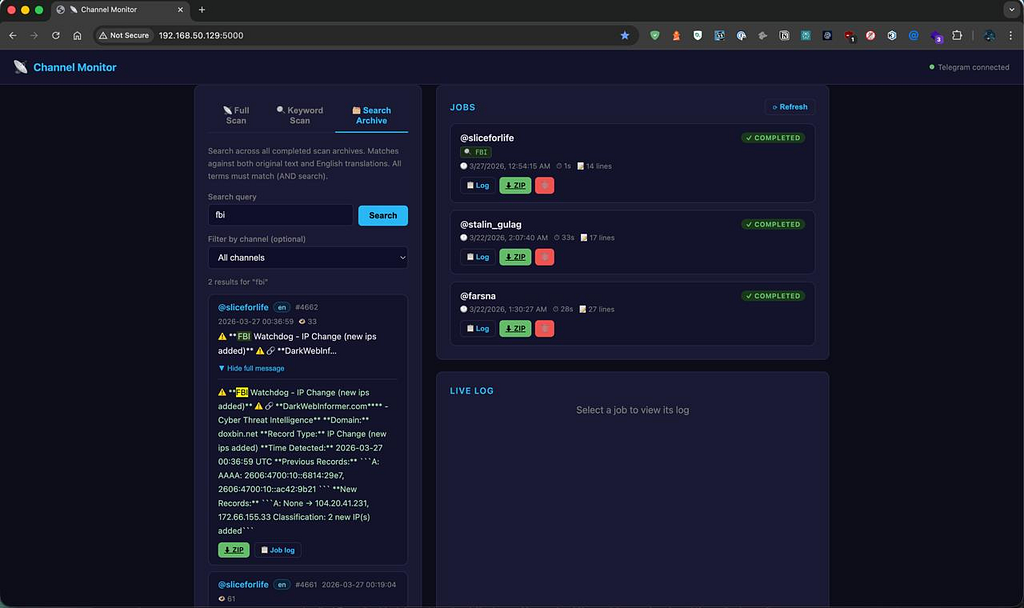Click the Channel Monitor logo title
The height and width of the screenshot is (608, 1024).
(74, 67)
